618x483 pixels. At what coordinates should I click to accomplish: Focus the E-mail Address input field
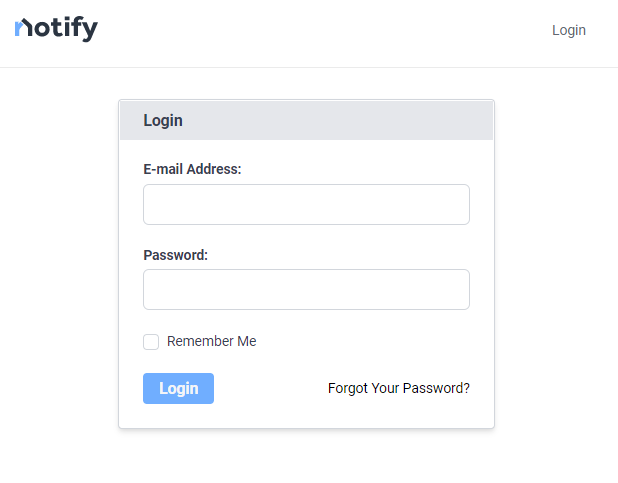[306, 204]
